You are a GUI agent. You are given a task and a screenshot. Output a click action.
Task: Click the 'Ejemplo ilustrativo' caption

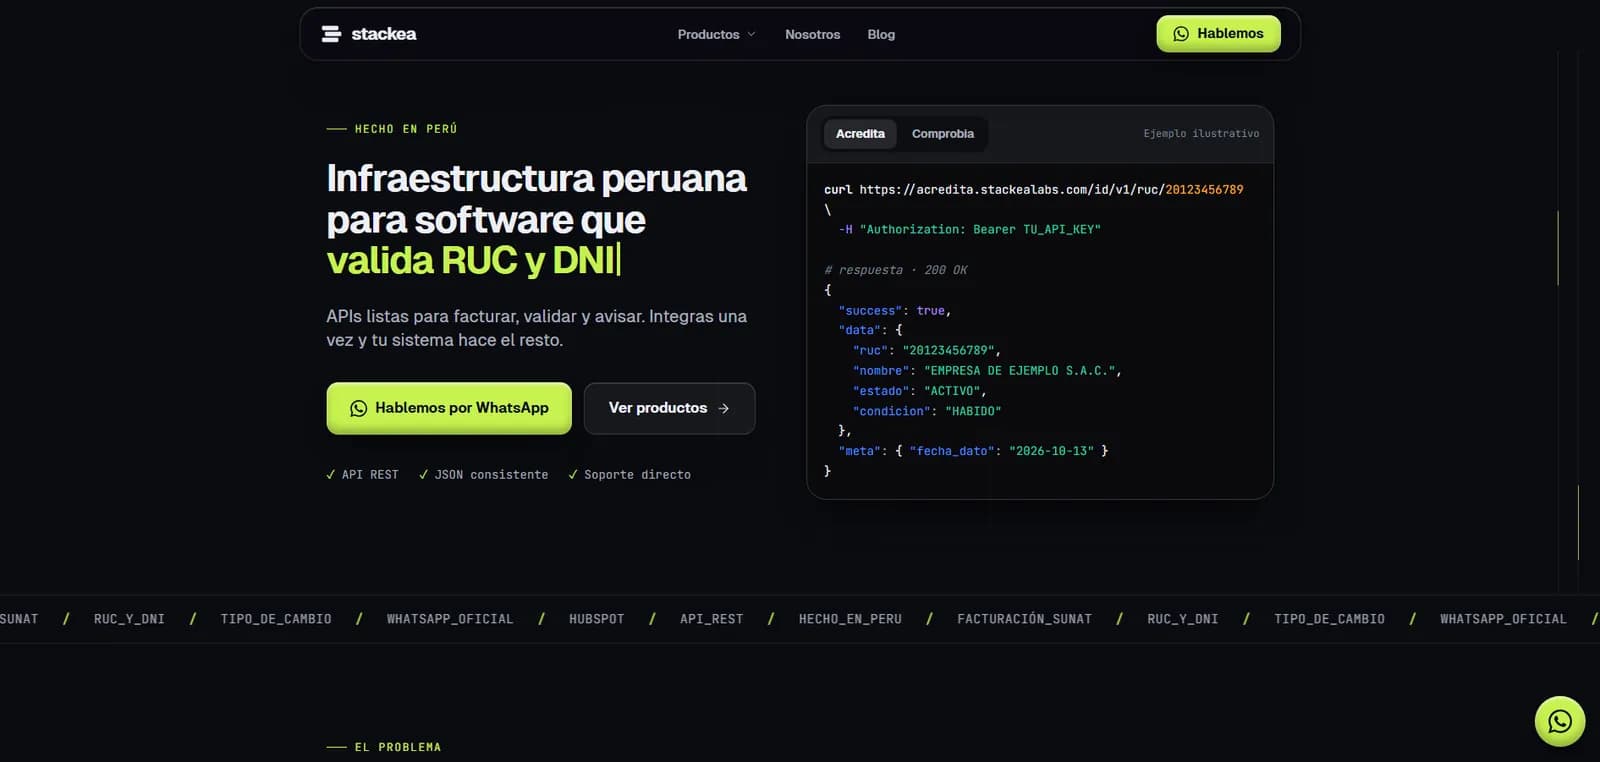tap(1201, 134)
